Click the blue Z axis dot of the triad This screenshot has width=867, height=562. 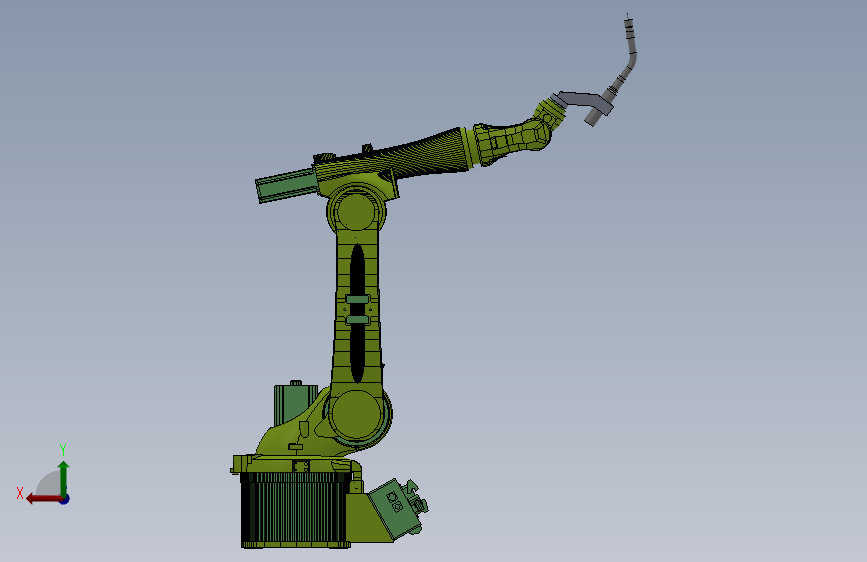click(65, 499)
